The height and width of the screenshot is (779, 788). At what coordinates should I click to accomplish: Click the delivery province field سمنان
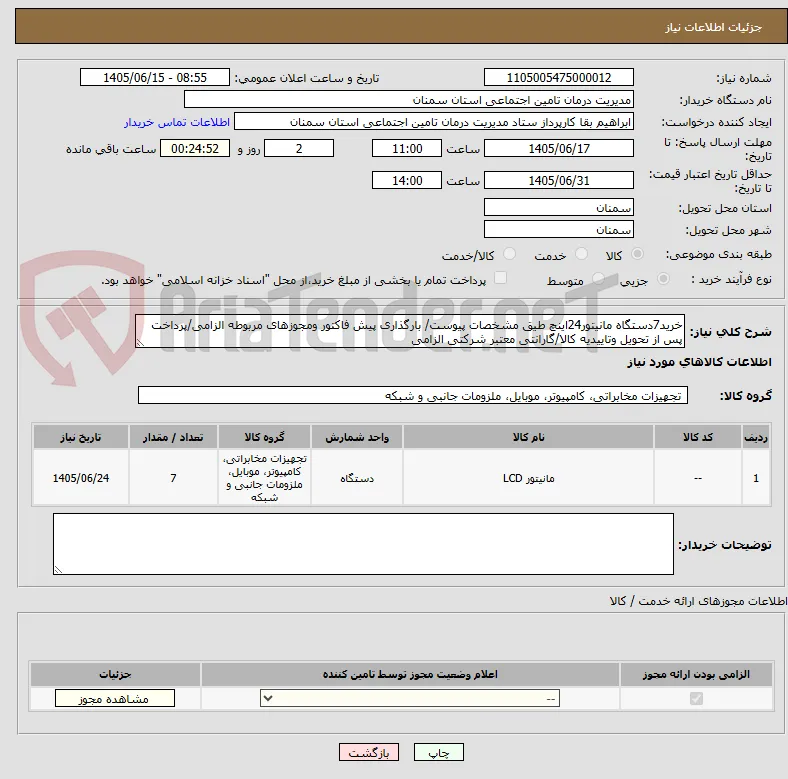pos(558,207)
